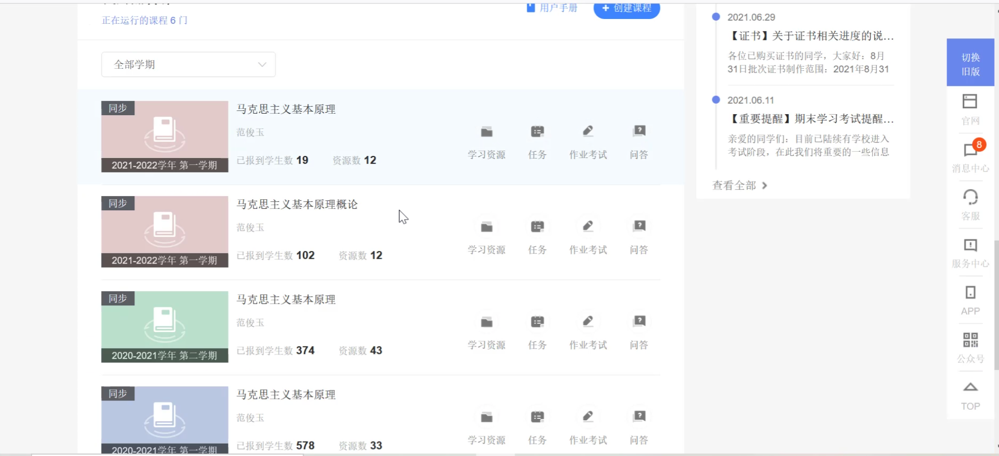Image resolution: width=999 pixels, height=456 pixels.
Task: Open 作业考试 icon for 2020-2021 第二学期 course
Action: (x=588, y=322)
